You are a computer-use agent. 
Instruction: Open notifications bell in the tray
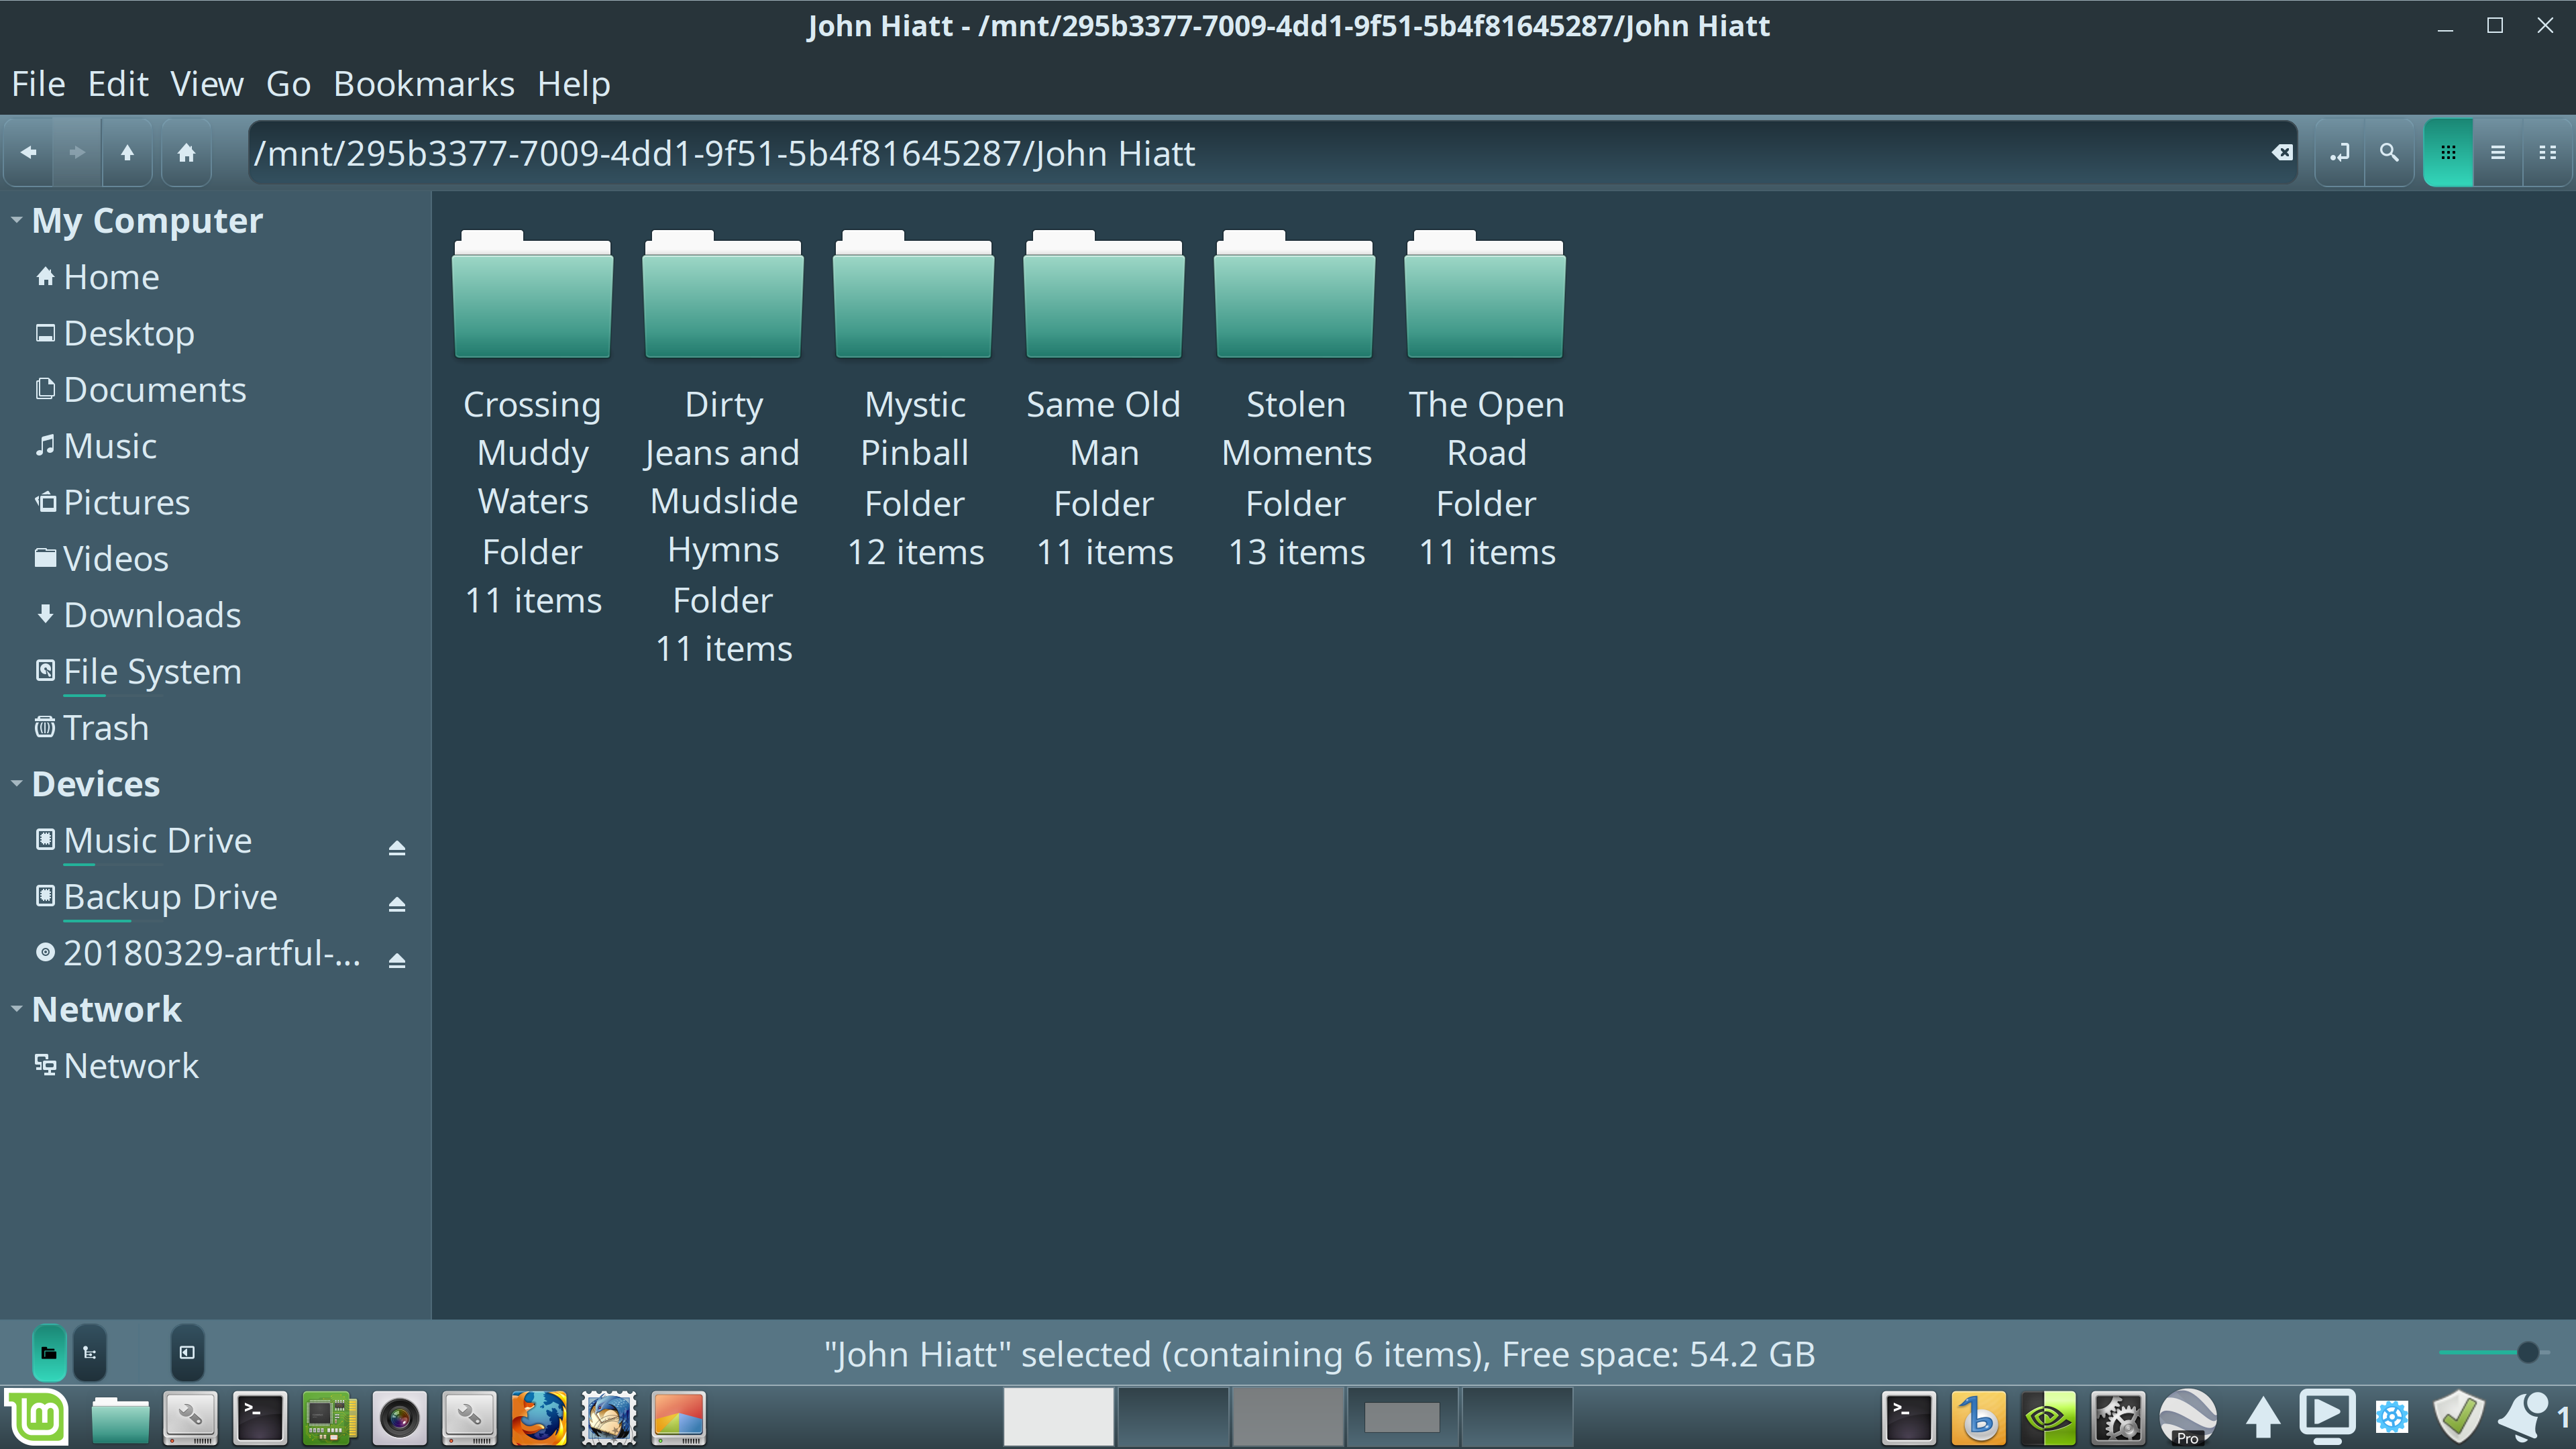2523,1418
